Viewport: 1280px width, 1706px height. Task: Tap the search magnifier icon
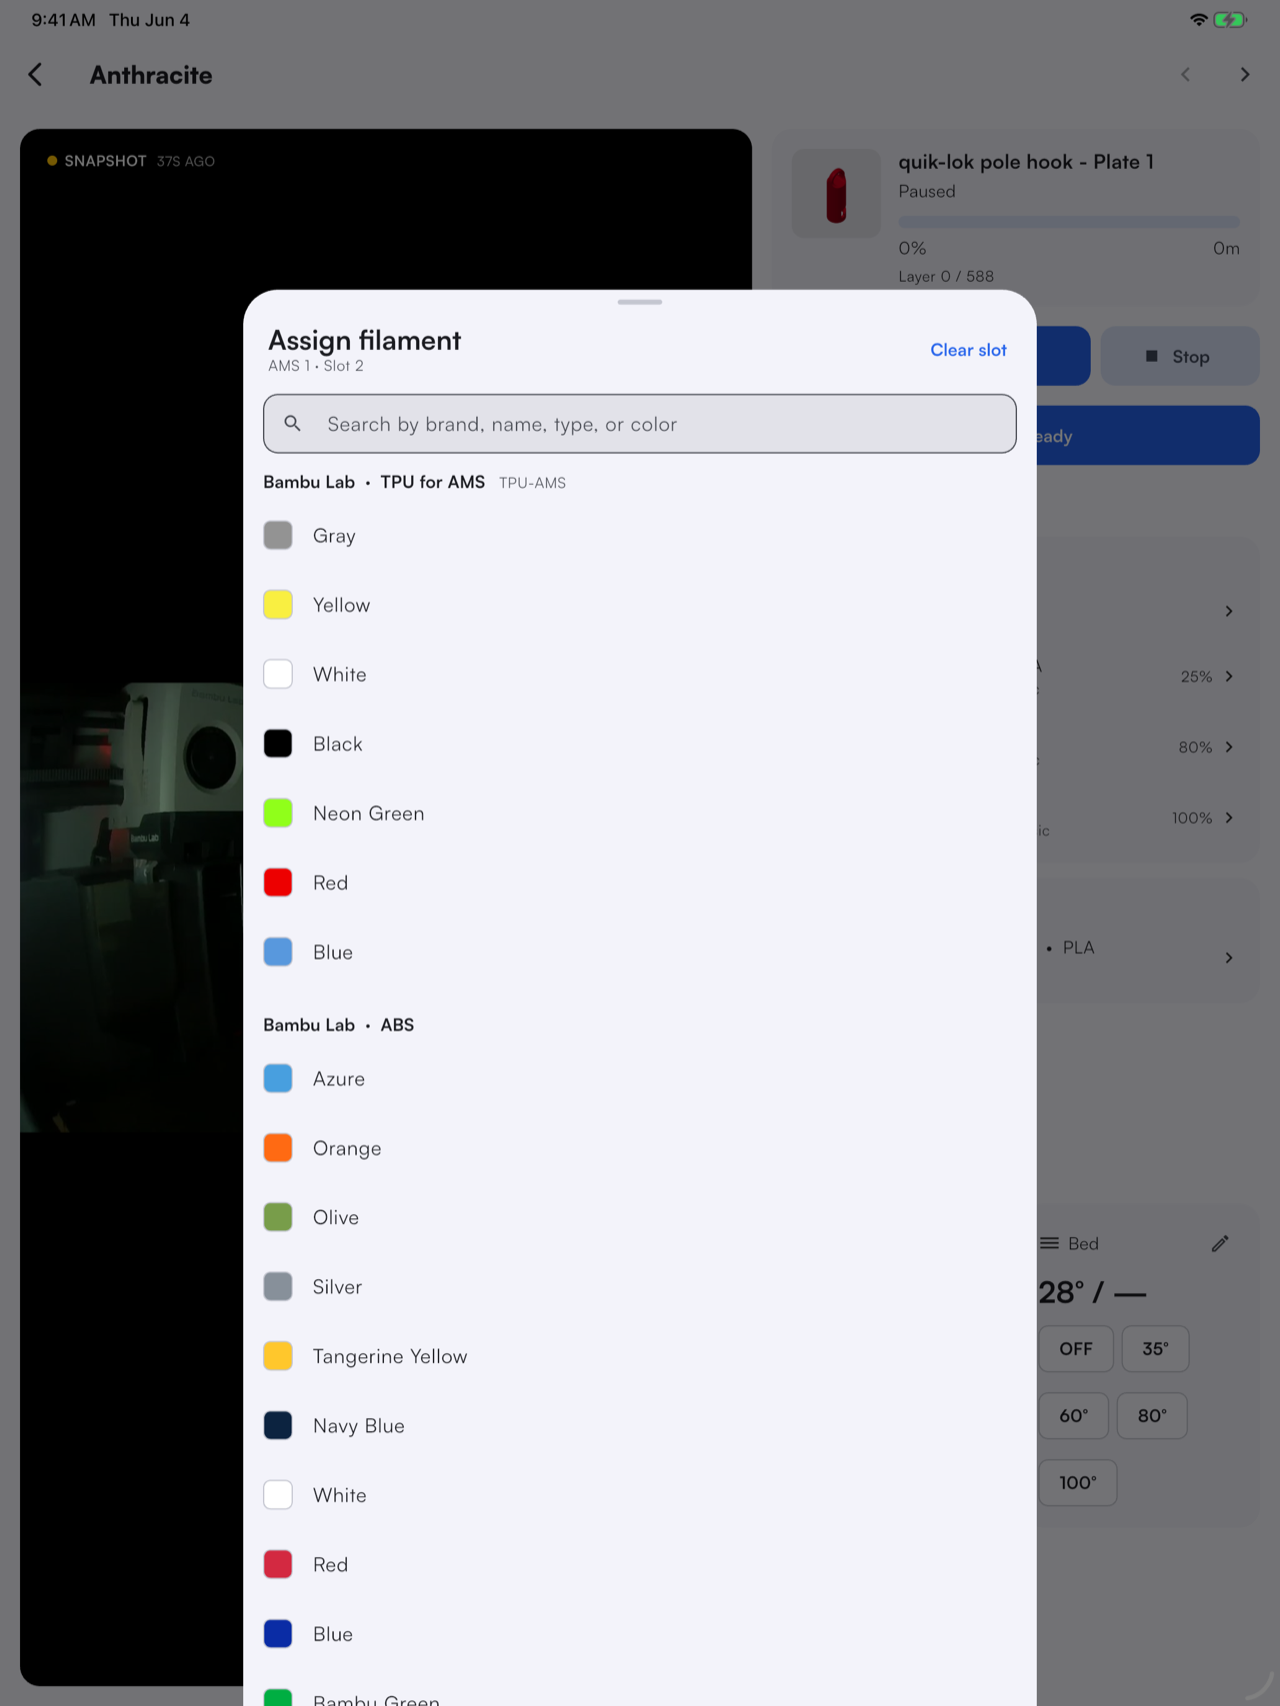click(292, 424)
